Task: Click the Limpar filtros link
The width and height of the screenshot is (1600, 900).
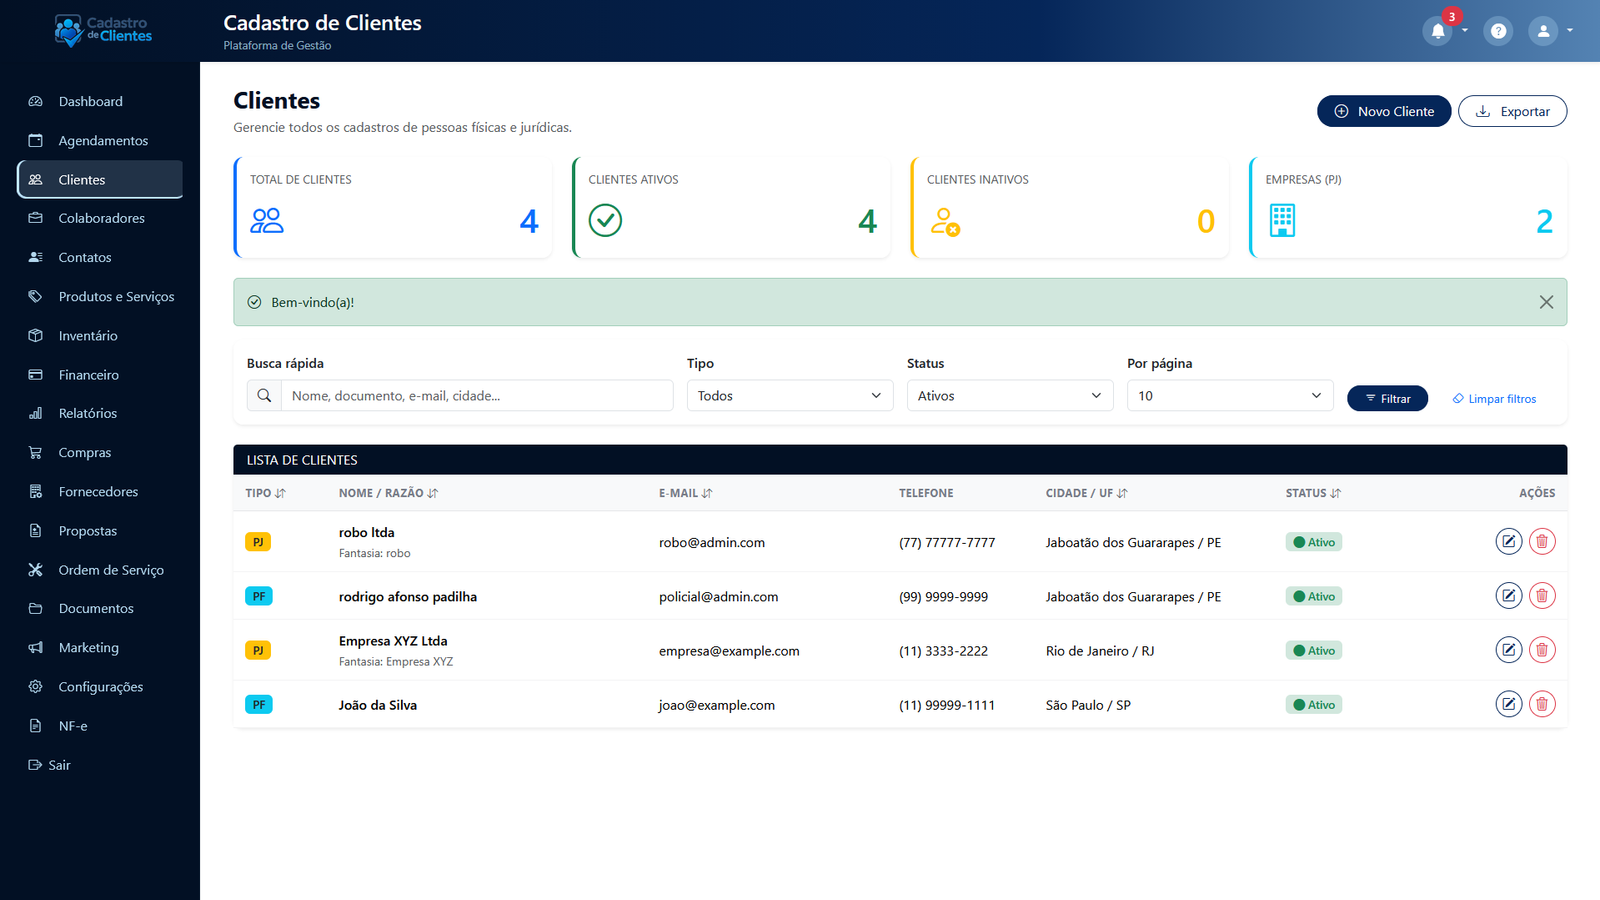Action: pos(1493,398)
